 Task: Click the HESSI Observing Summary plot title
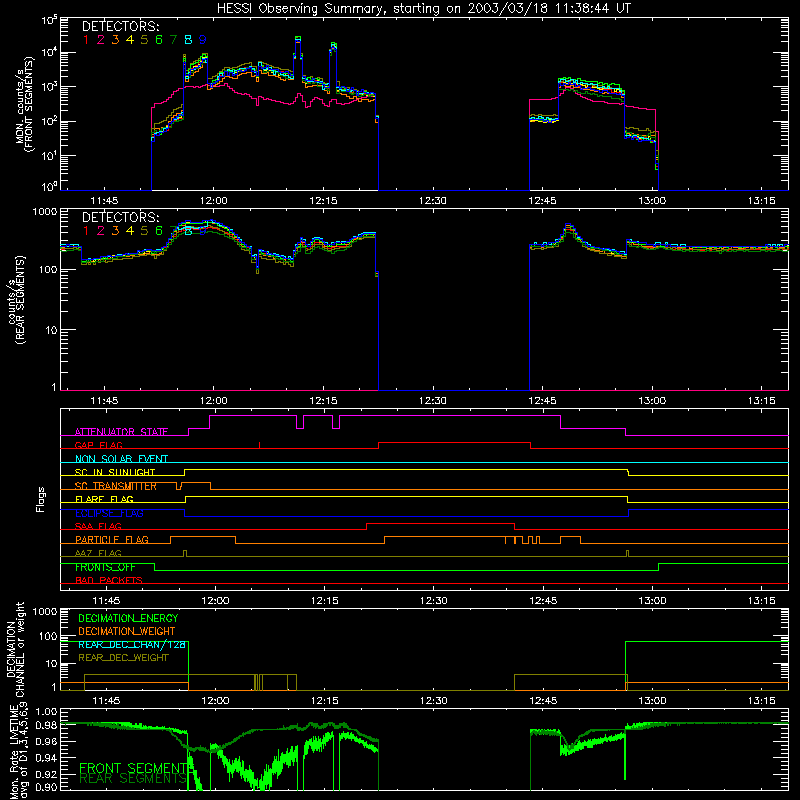423,9
